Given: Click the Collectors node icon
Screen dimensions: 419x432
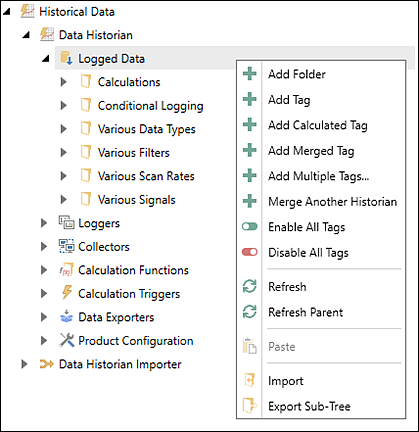Looking at the screenshot, I should click(66, 246).
